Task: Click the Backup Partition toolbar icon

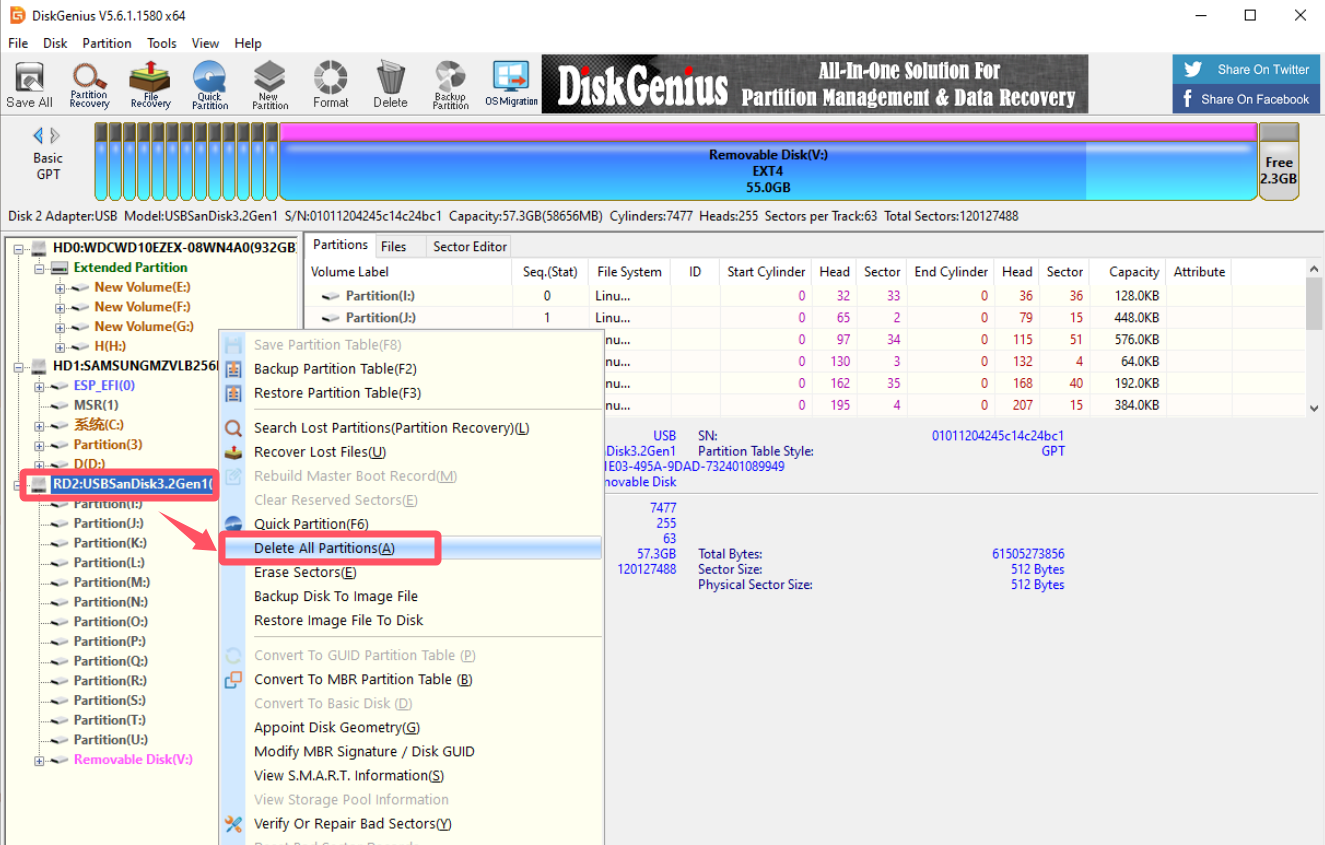Action: (450, 84)
